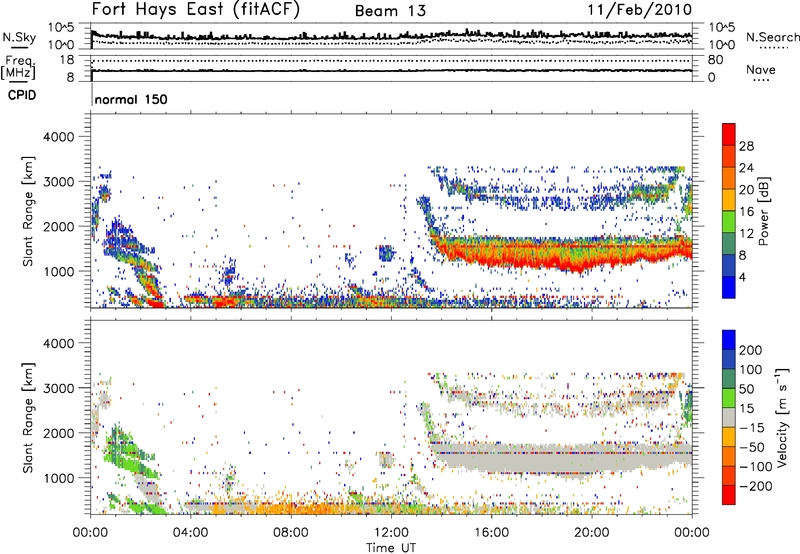The width and height of the screenshot is (800, 554).
Task: Select the 'normal 150' CPID text
Action: pos(131,99)
